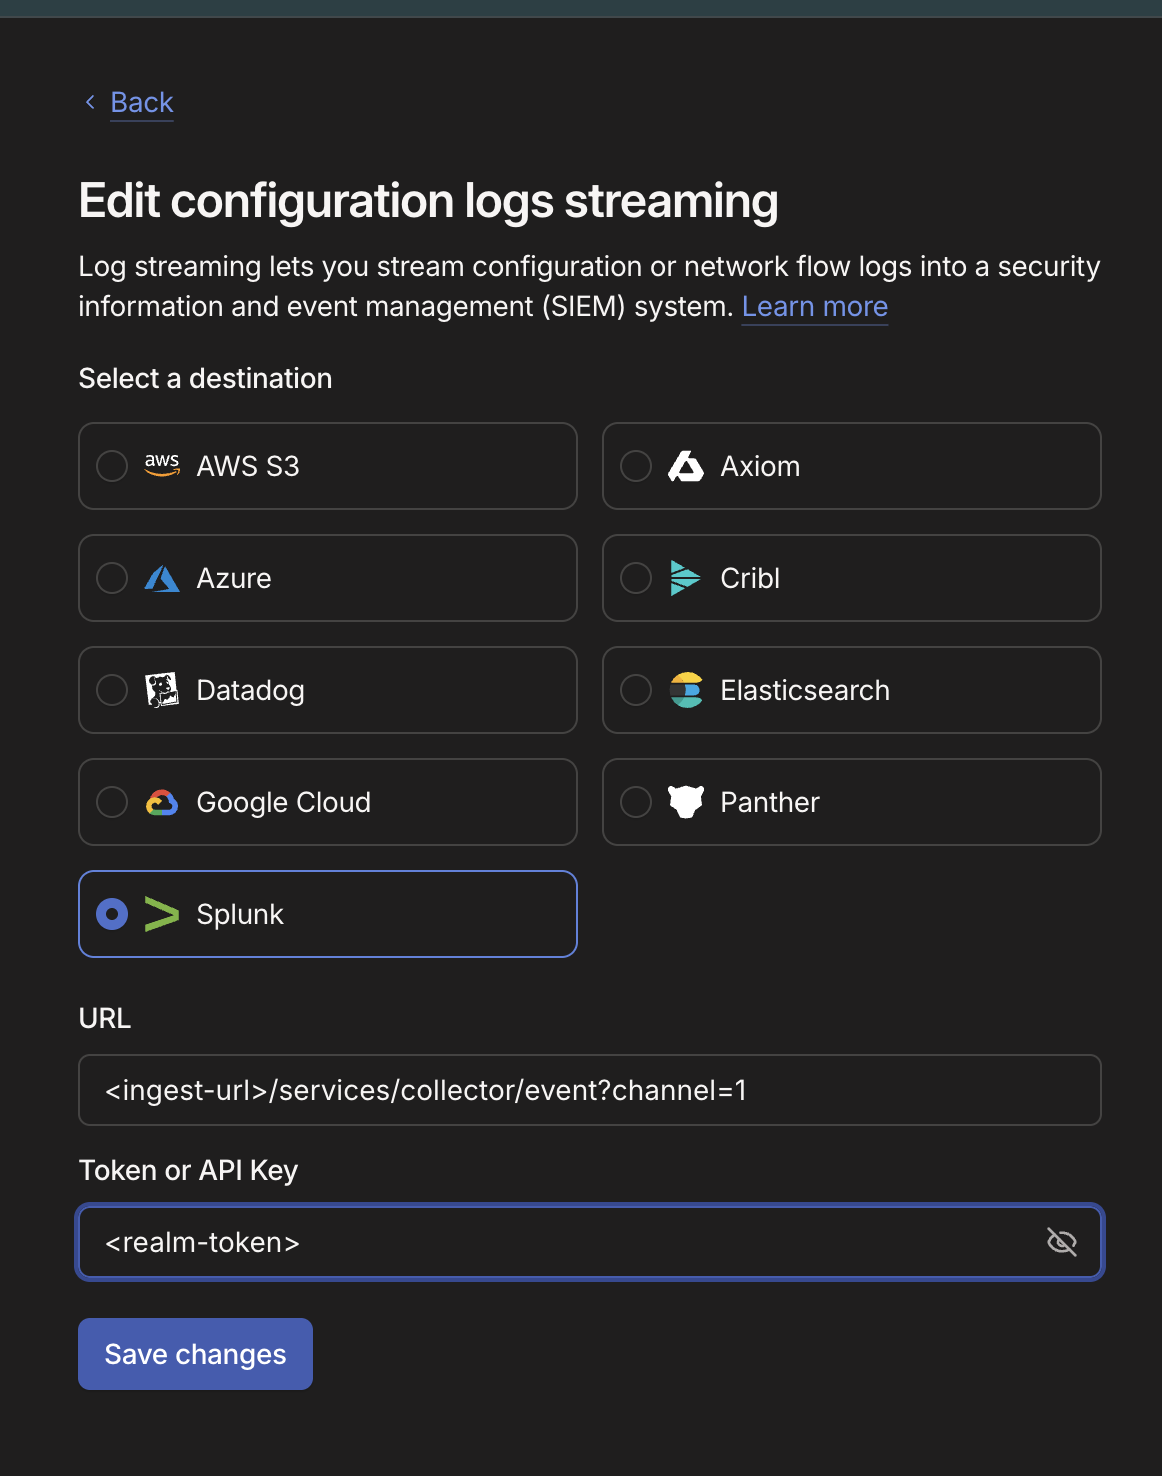Click the Cribl logo icon

685,578
